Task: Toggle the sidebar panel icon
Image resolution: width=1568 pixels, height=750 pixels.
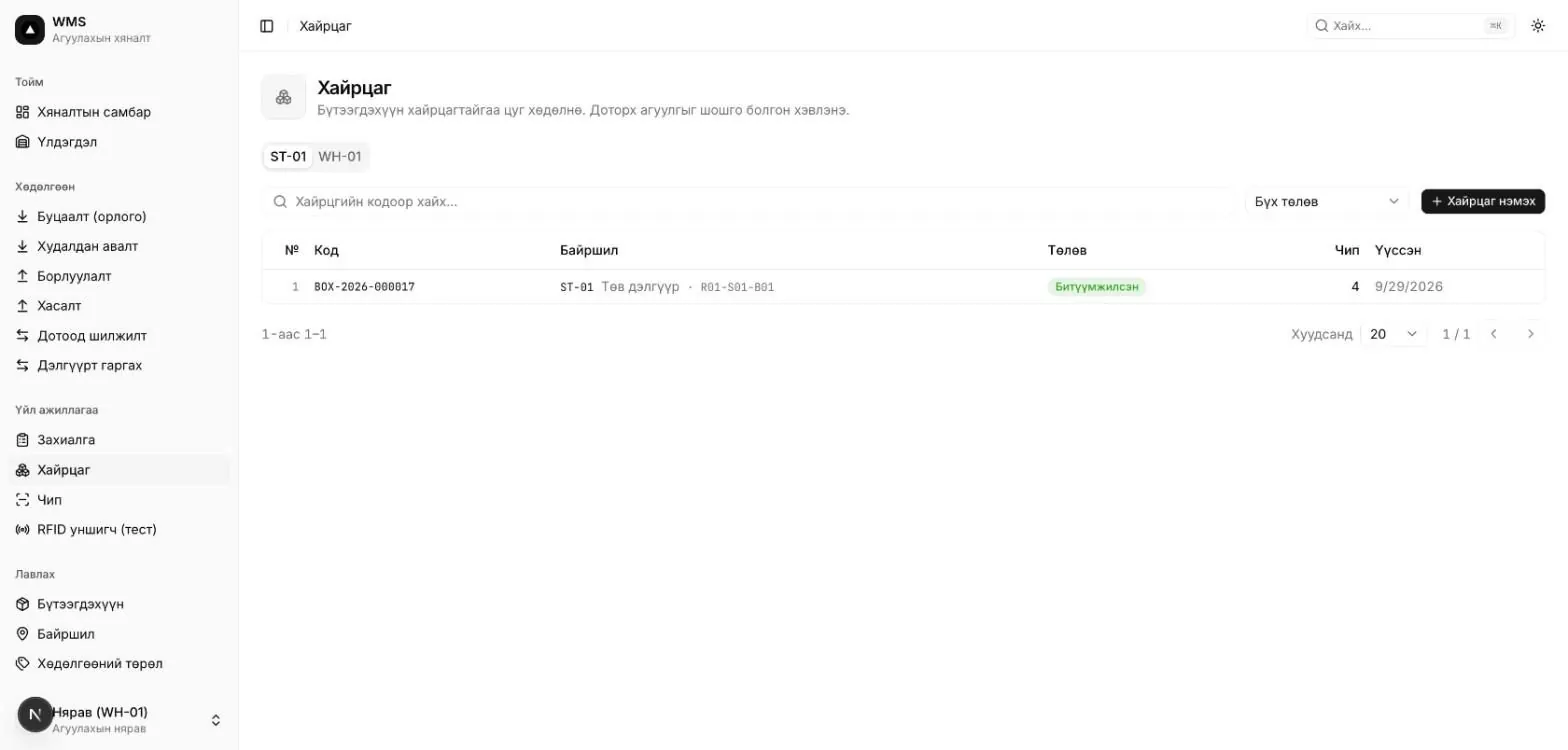Action: point(267,26)
